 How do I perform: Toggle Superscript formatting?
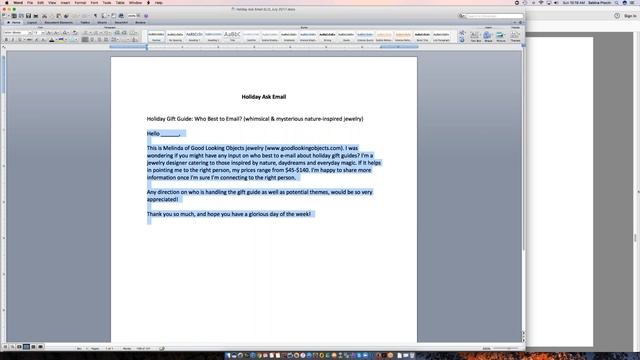(x=36, y=40)
